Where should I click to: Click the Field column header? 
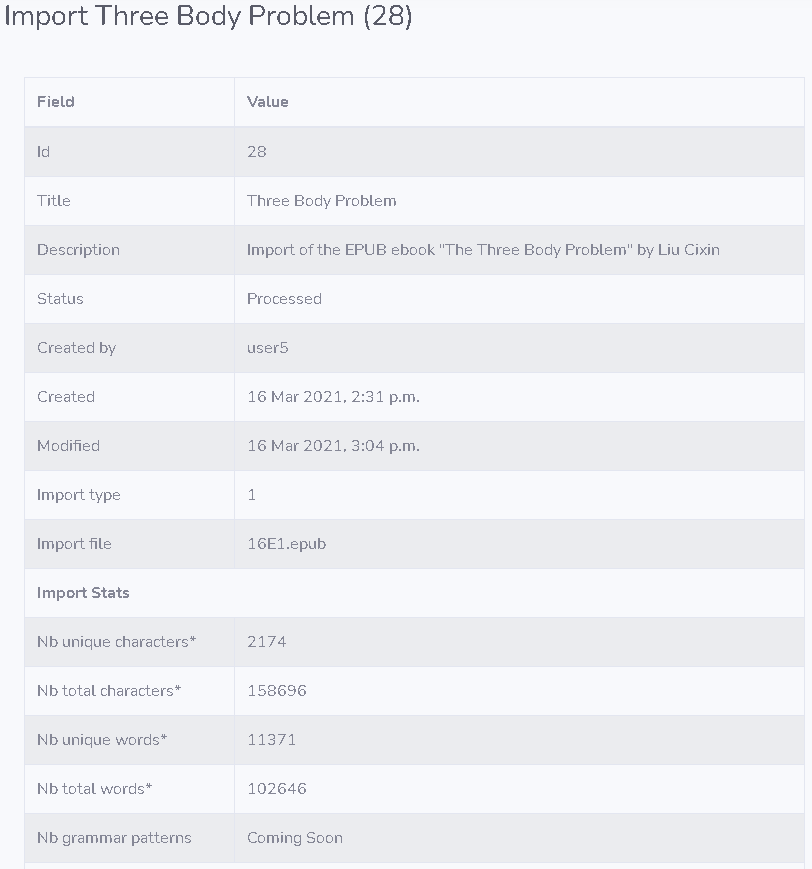[56, 102]
